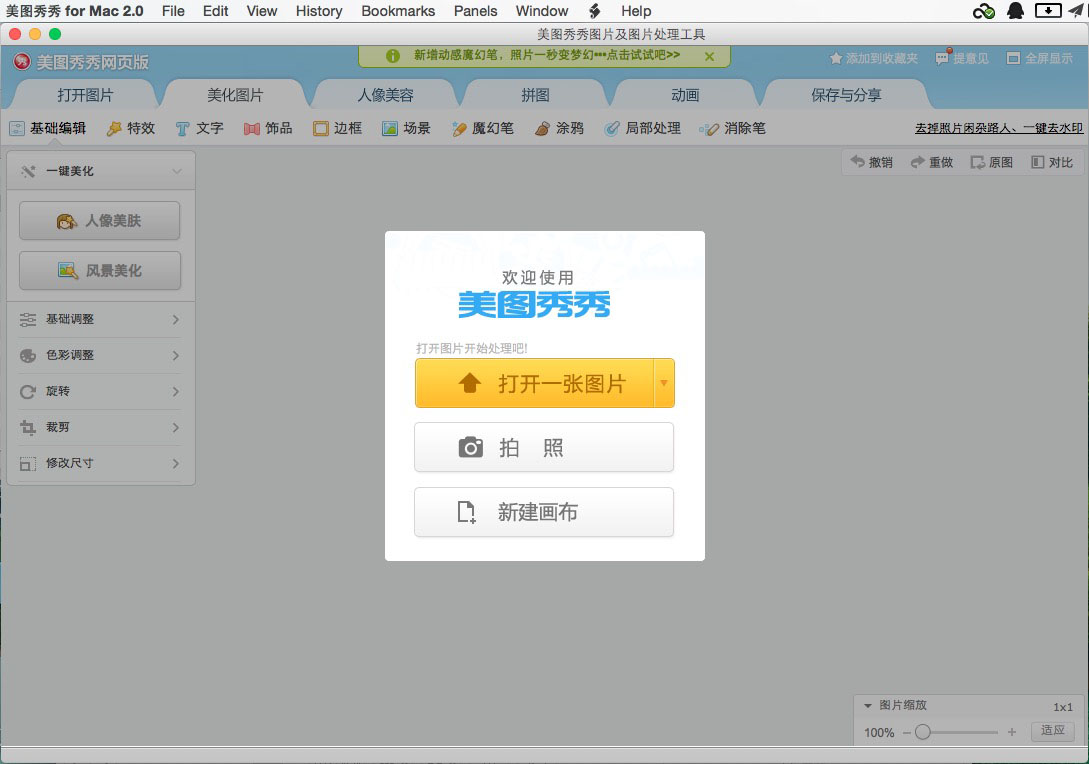Viewport: 1089px width, 764px height.
Task: Click the 拍照 camera button
Action: (544, 447)
